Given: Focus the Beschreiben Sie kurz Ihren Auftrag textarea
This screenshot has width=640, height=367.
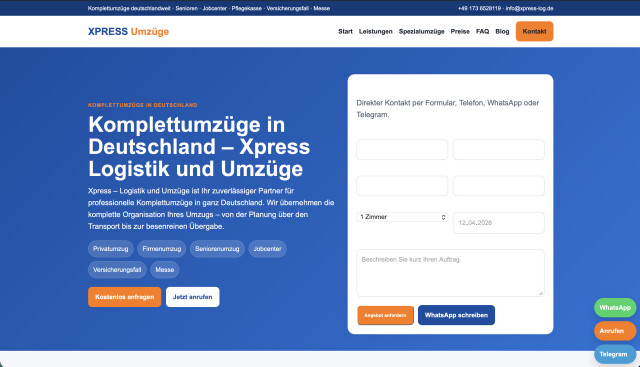Looking at the screenshot, I should click(450, 273).
